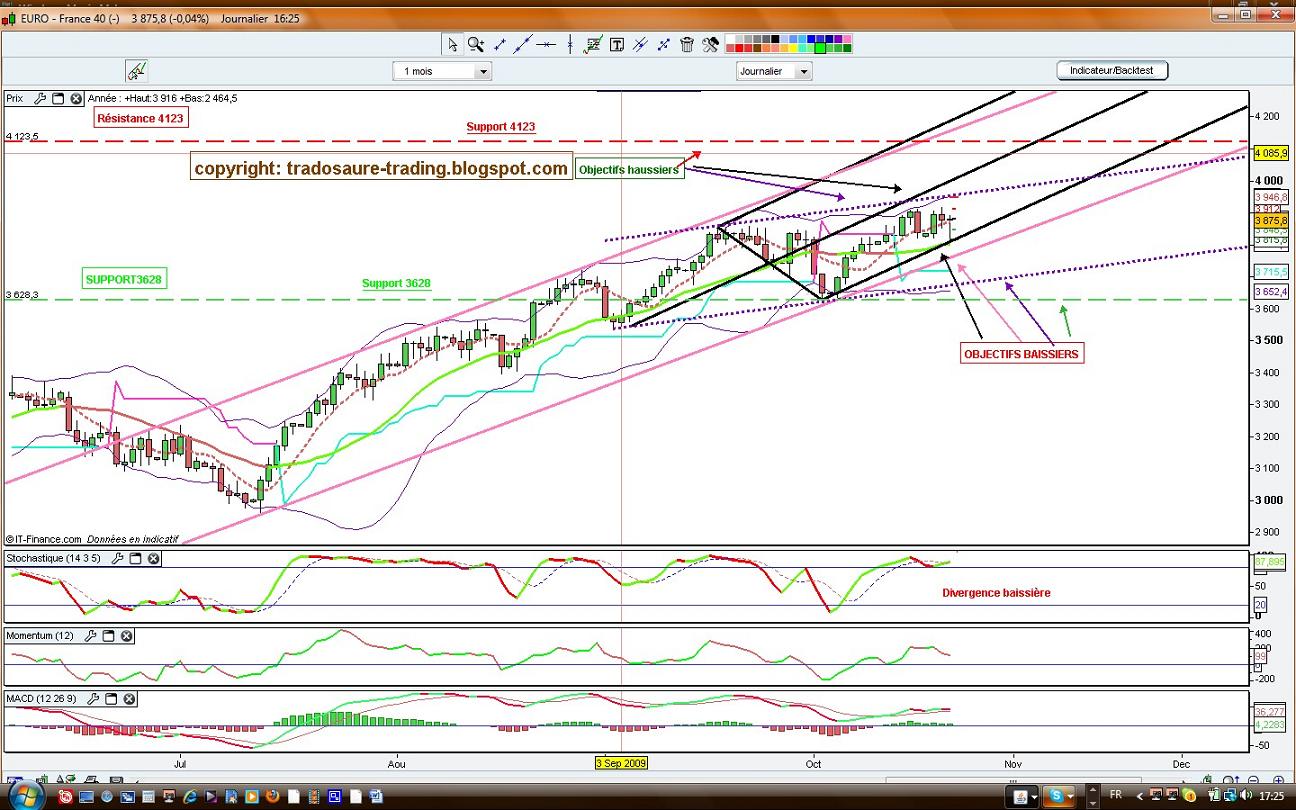Open the Prix panel wrench settings
The height and width of the screenshot is (810, 1296).
pyautogui.click(x=40, y=99)
